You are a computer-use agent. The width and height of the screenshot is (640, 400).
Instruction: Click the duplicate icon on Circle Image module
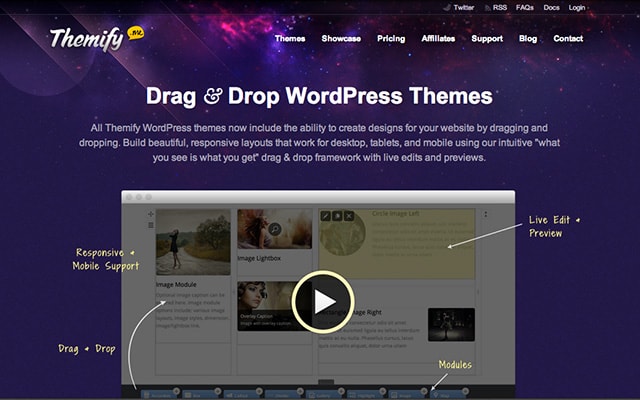click(x=338, y=216)
